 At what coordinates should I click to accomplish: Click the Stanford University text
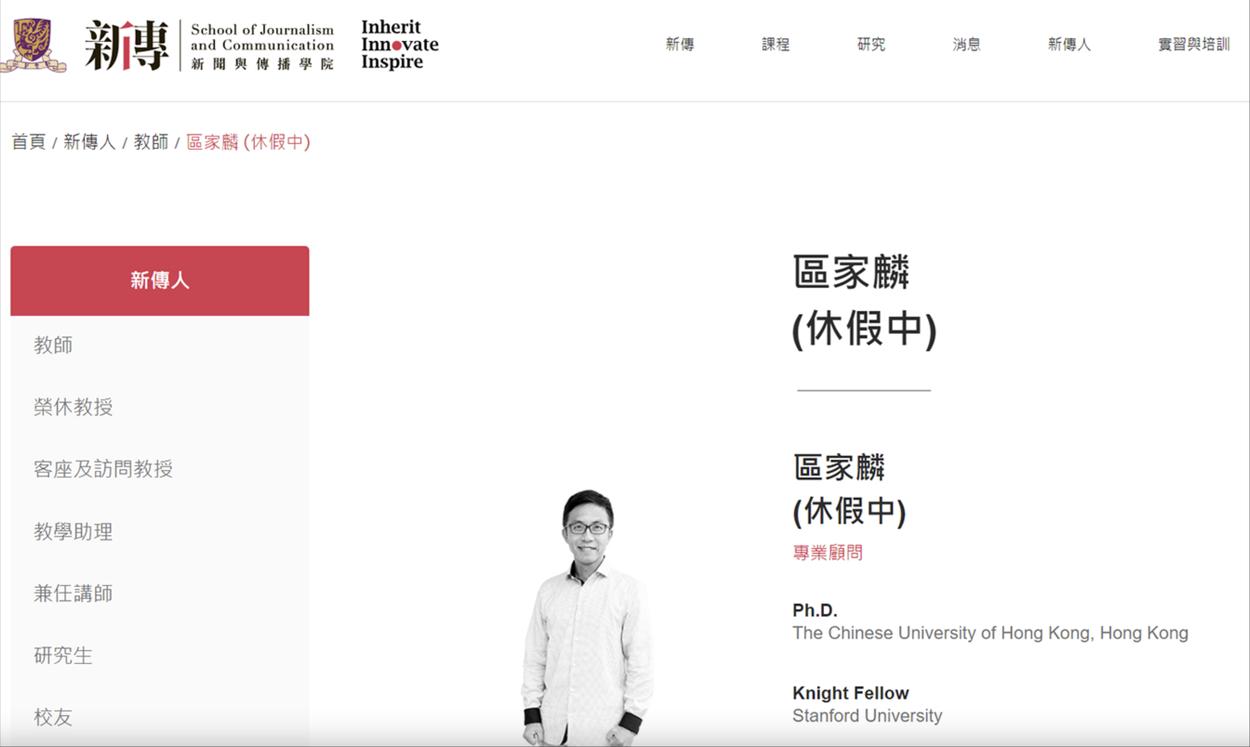(x=867, y=716)
